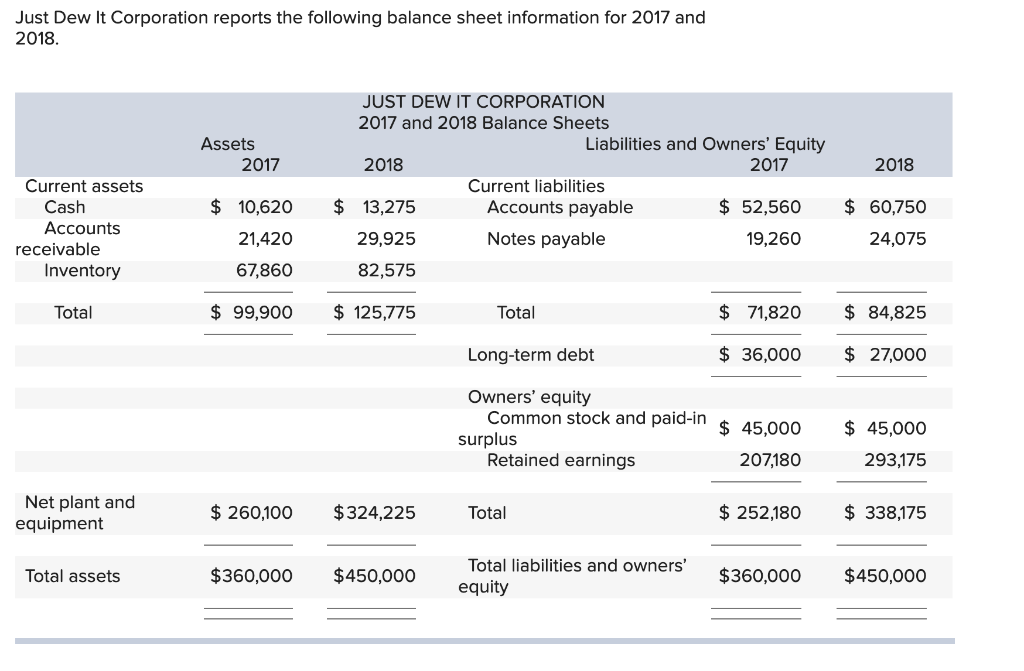Select the Inventory row label
Viewport: 1024px width, 671px height.
pyautogui.click(x=82, y=270)
